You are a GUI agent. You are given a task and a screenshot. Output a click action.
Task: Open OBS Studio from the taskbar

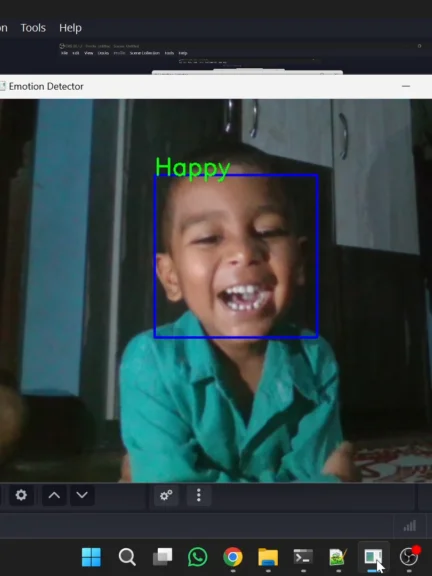(408, 557)
